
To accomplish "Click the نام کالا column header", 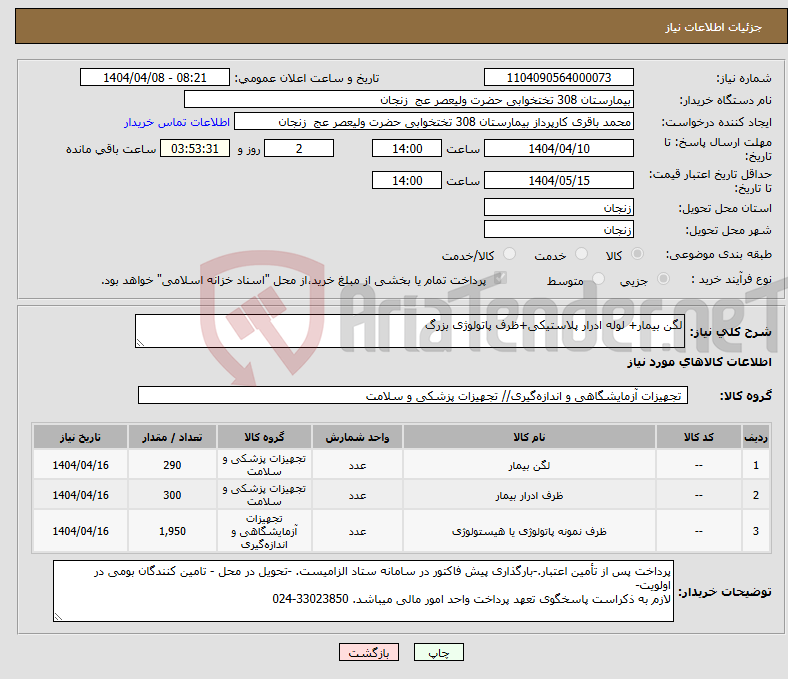I will (529, 437).
